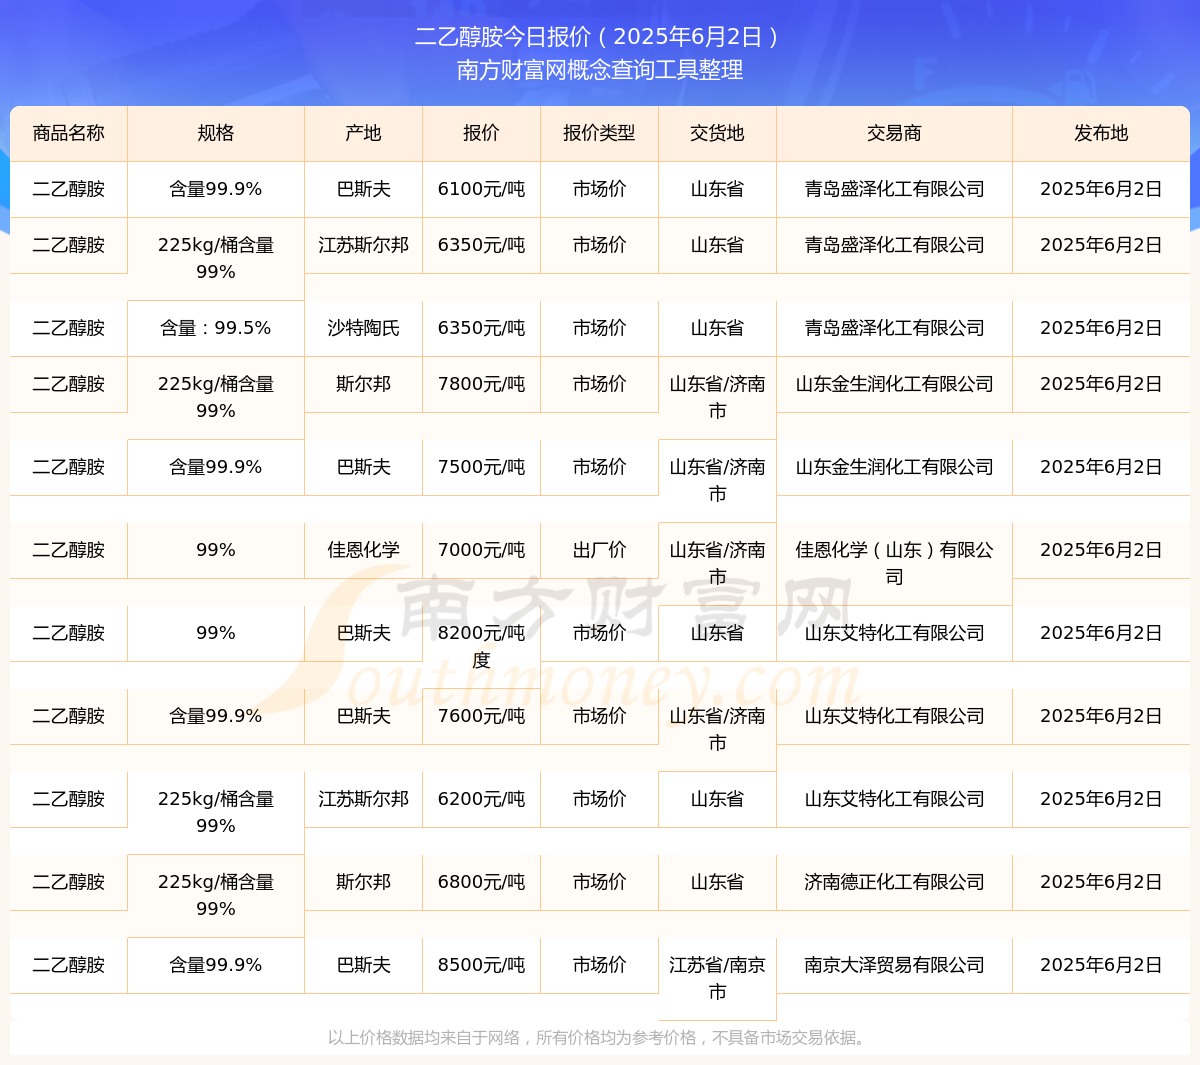Viewport: 1200px width, 1065px height.
Task: Click the 8500元/吨 price cell
Action: click(481, 965)
